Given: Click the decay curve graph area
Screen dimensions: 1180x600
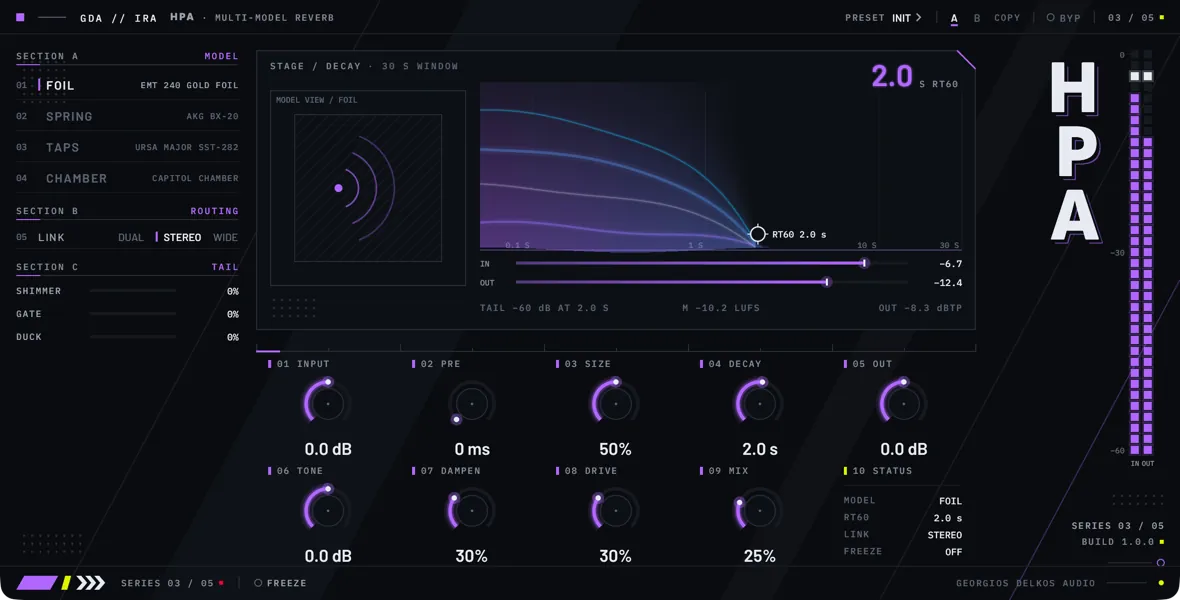Looking at the screenshot, I should 720,166.
